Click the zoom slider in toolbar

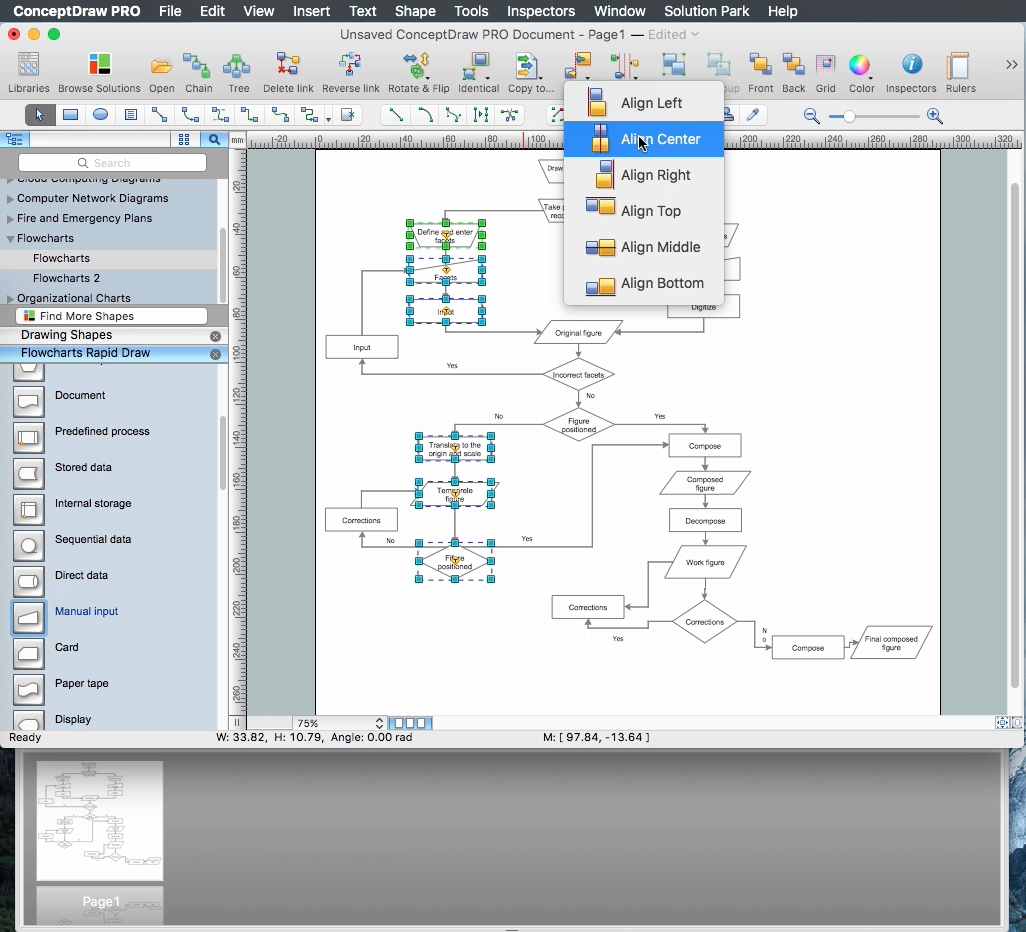850,117
